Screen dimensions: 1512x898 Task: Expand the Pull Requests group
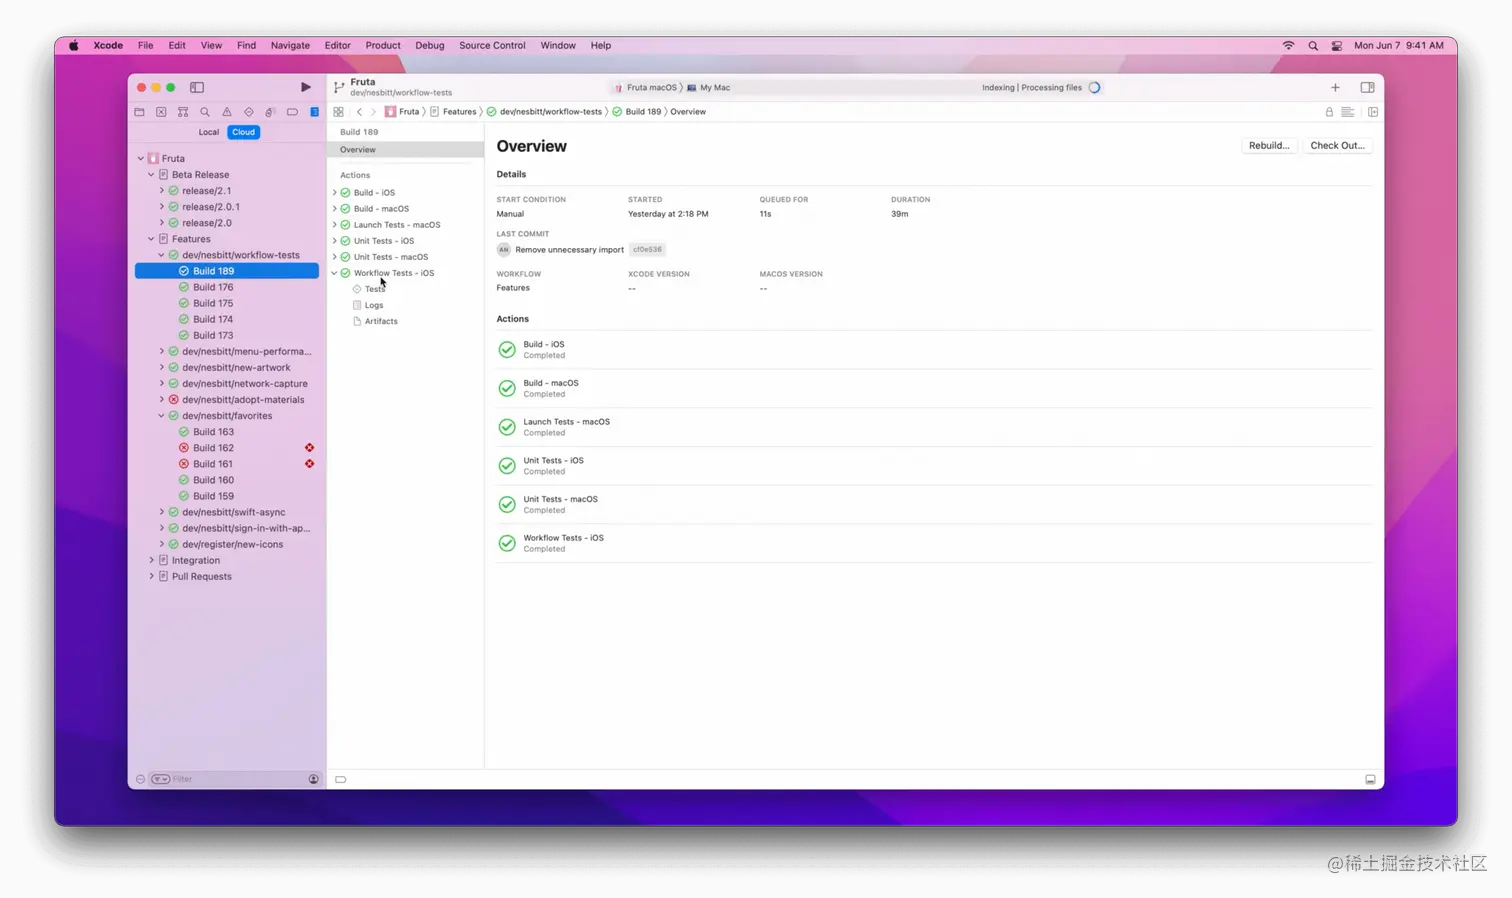[151, 576]
